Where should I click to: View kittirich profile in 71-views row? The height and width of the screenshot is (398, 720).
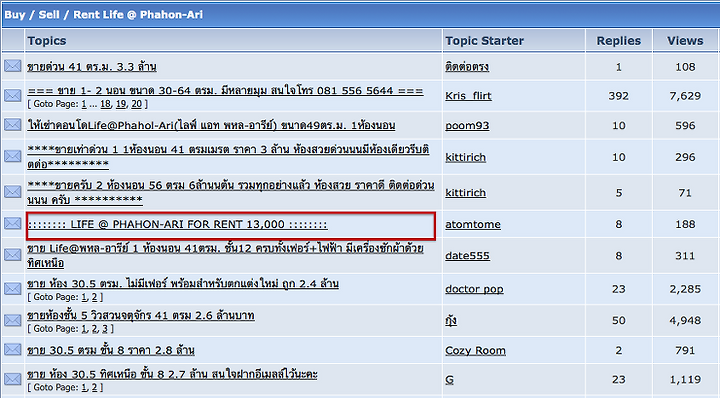point(466,193)
